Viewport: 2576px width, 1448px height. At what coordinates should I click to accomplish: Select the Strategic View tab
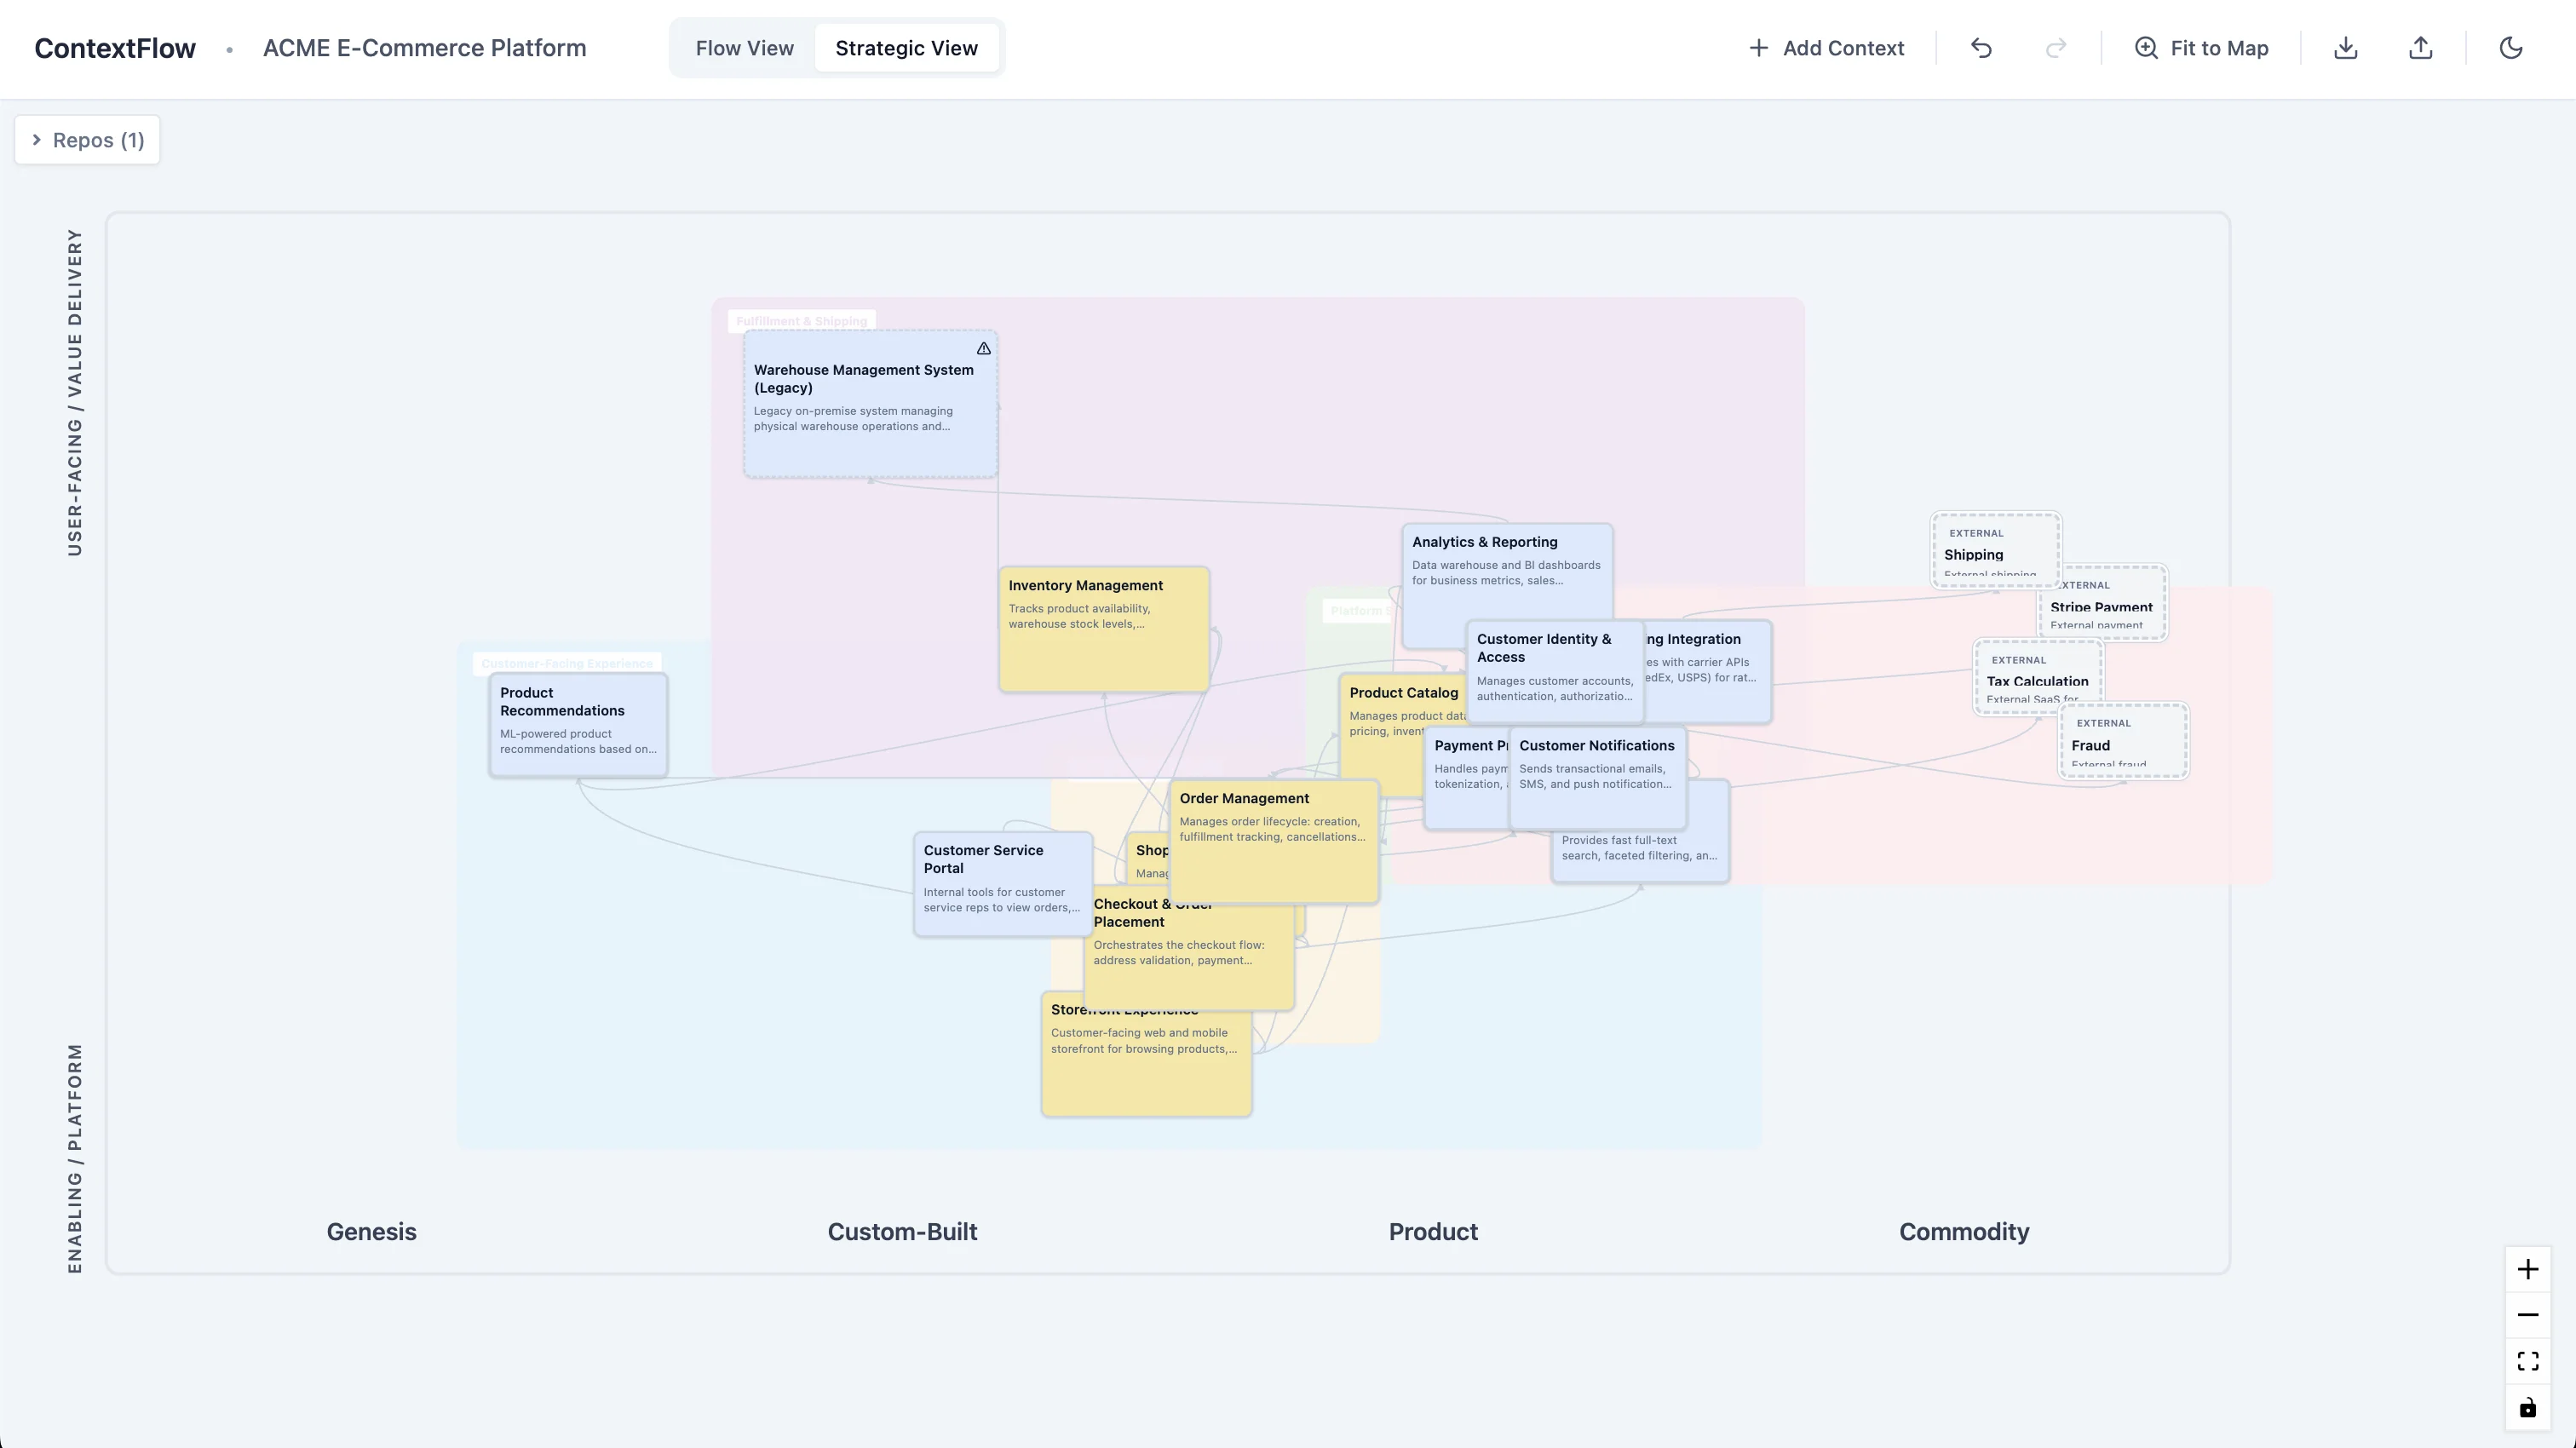906,48
